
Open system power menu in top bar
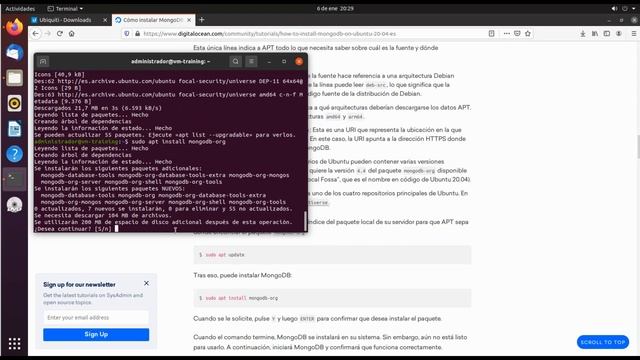[624, 8]
